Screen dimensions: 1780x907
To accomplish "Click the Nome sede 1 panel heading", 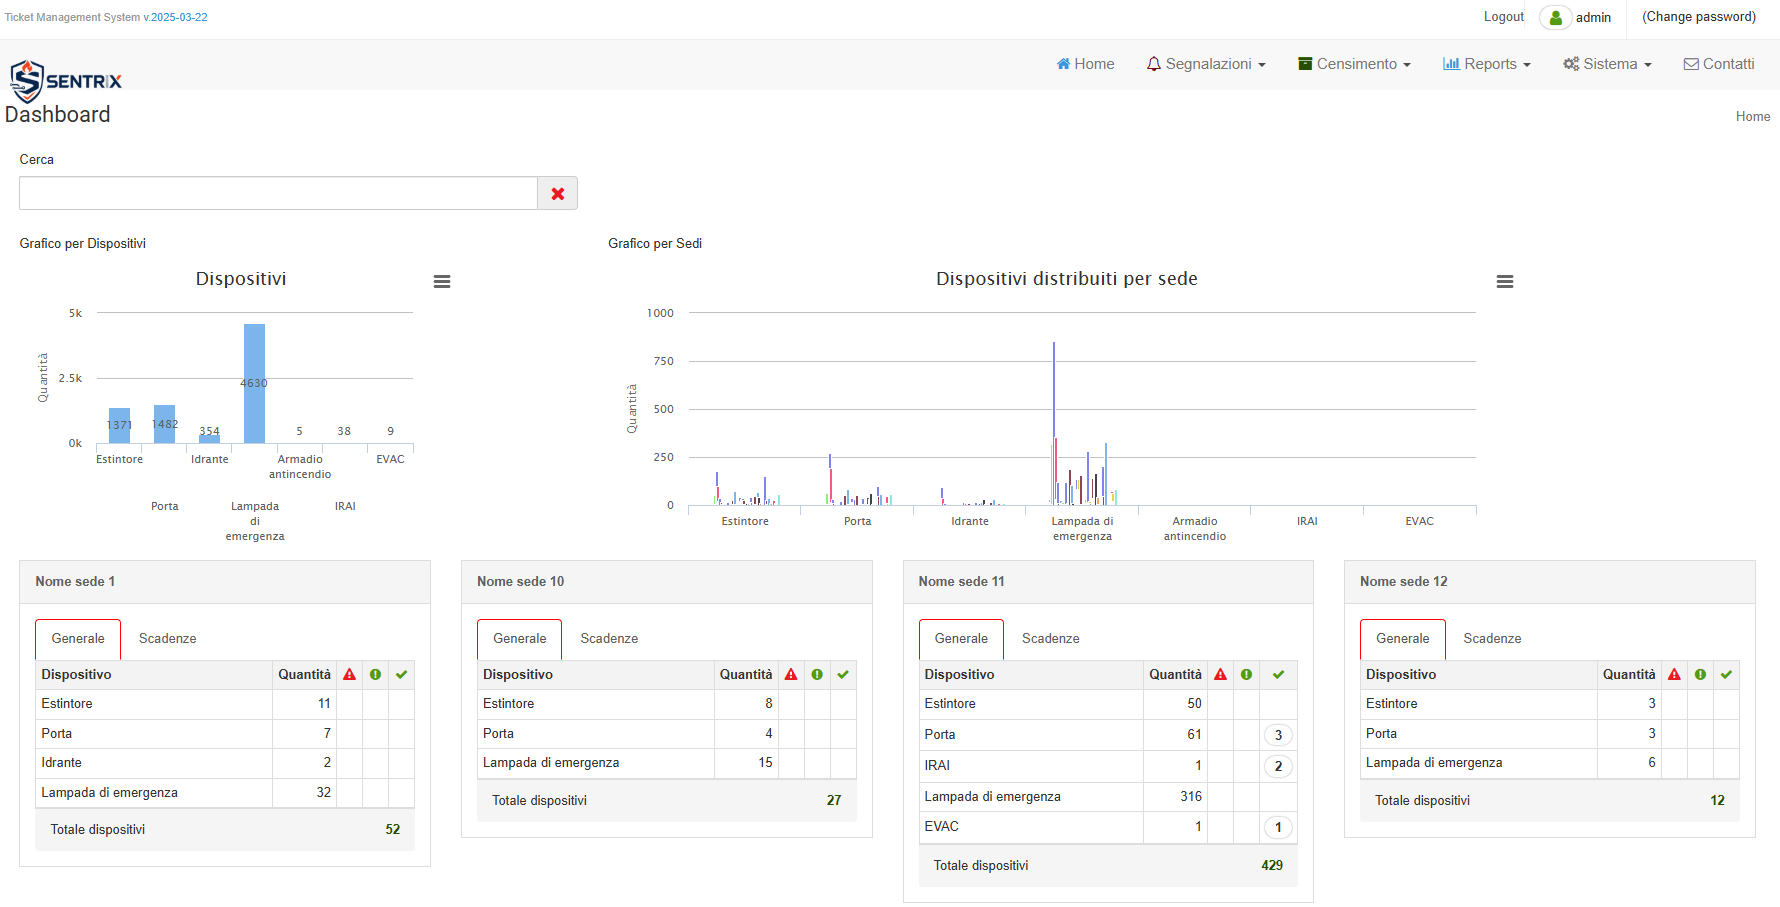I will pyautogui.click(x=225, y=582).
